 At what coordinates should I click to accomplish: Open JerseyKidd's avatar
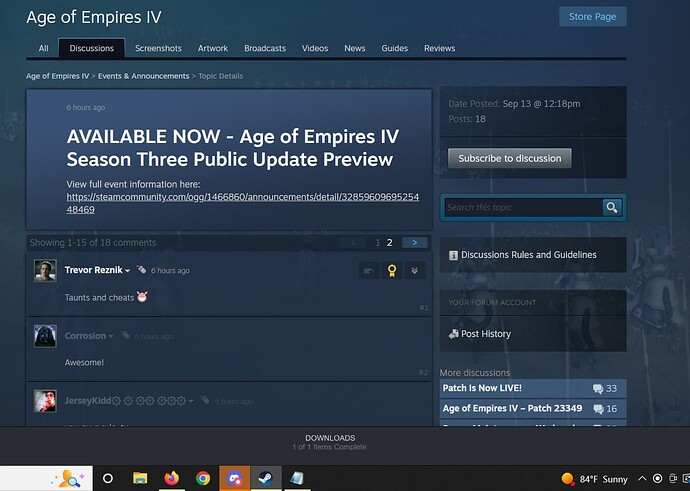45,401
